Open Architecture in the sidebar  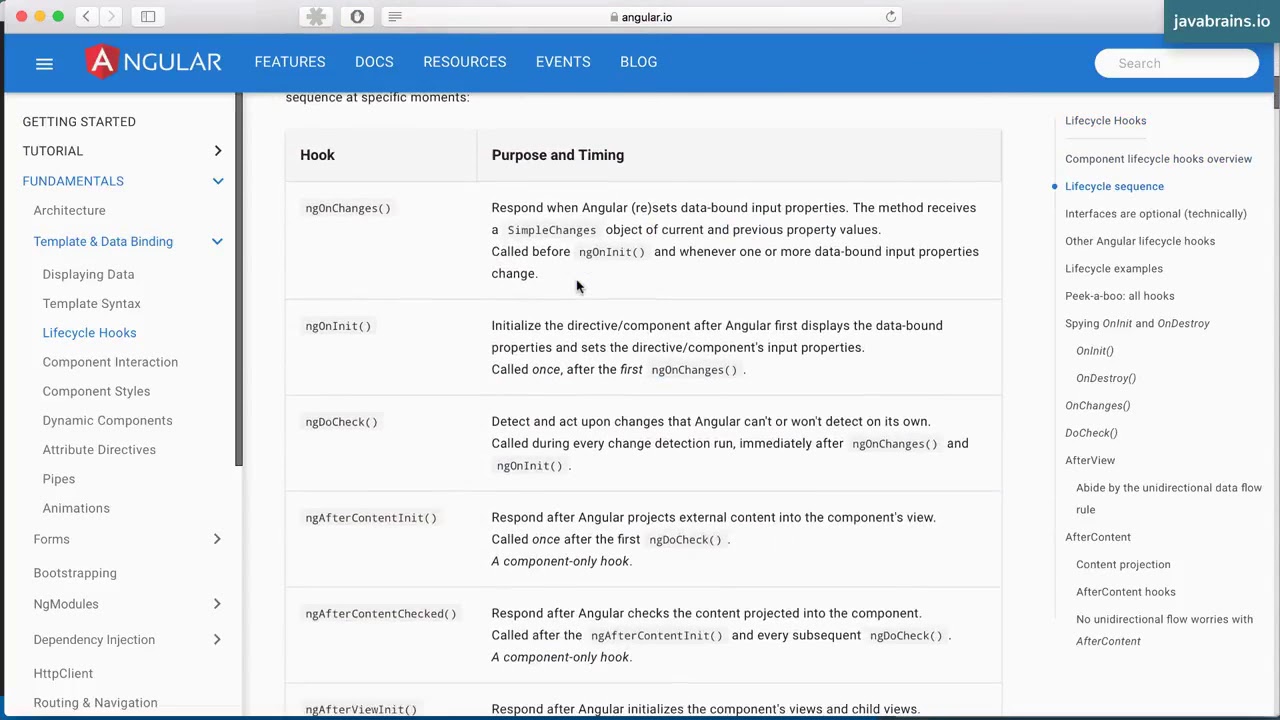(x=69, y=211)
